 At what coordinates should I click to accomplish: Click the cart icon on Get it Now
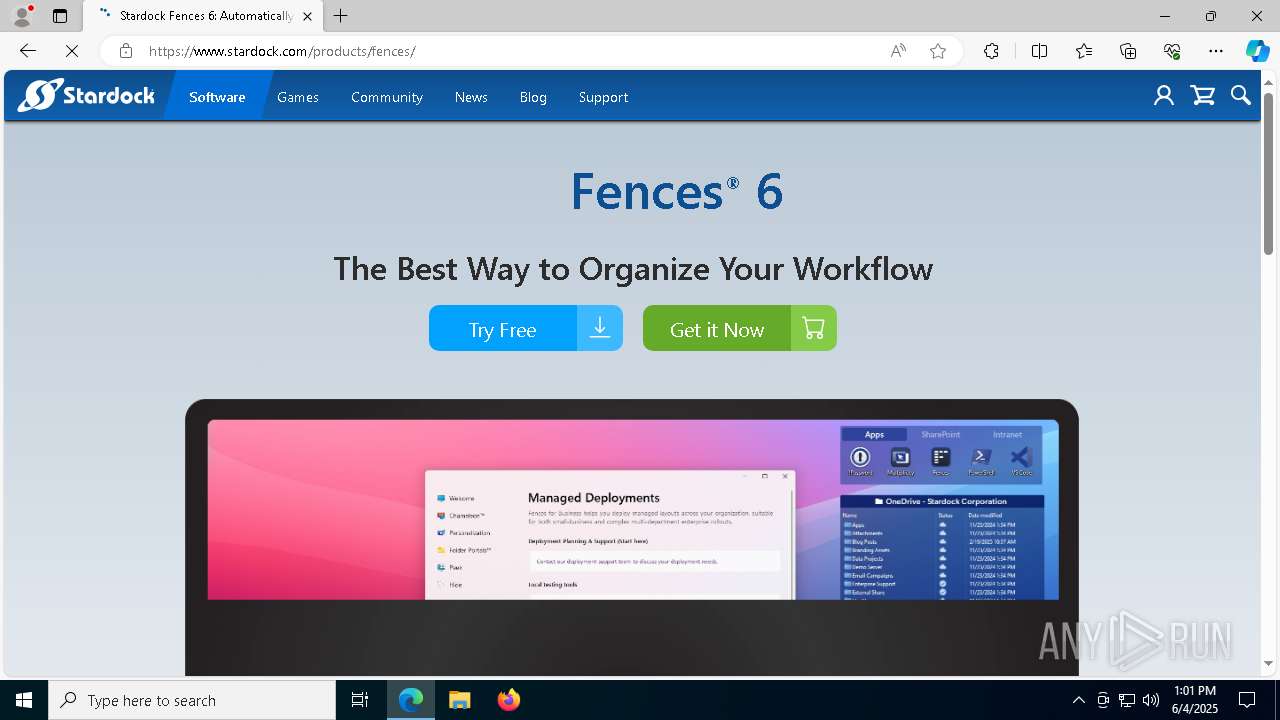pyautogui.click(x=814, y=328)
